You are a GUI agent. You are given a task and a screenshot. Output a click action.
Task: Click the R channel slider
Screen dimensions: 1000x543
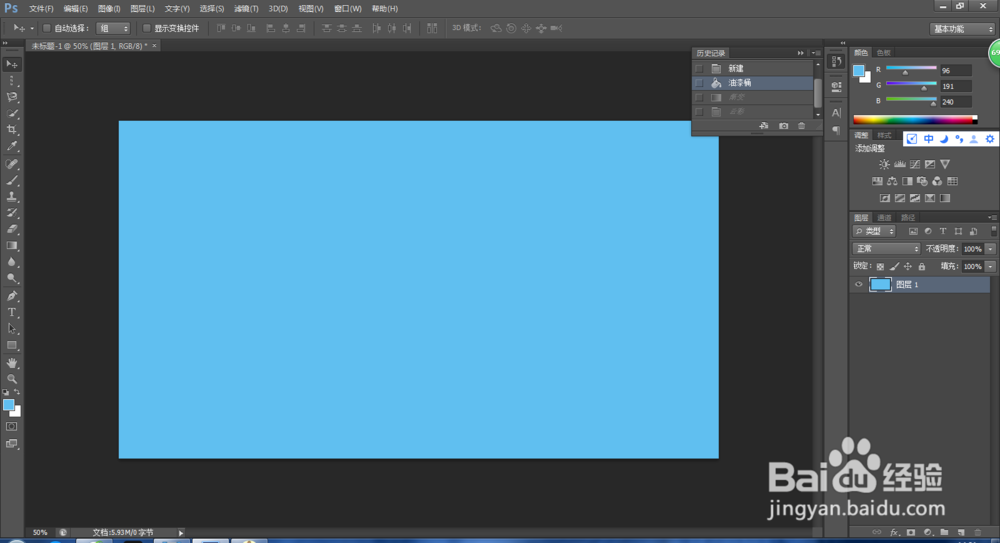(x=911, y=69)
